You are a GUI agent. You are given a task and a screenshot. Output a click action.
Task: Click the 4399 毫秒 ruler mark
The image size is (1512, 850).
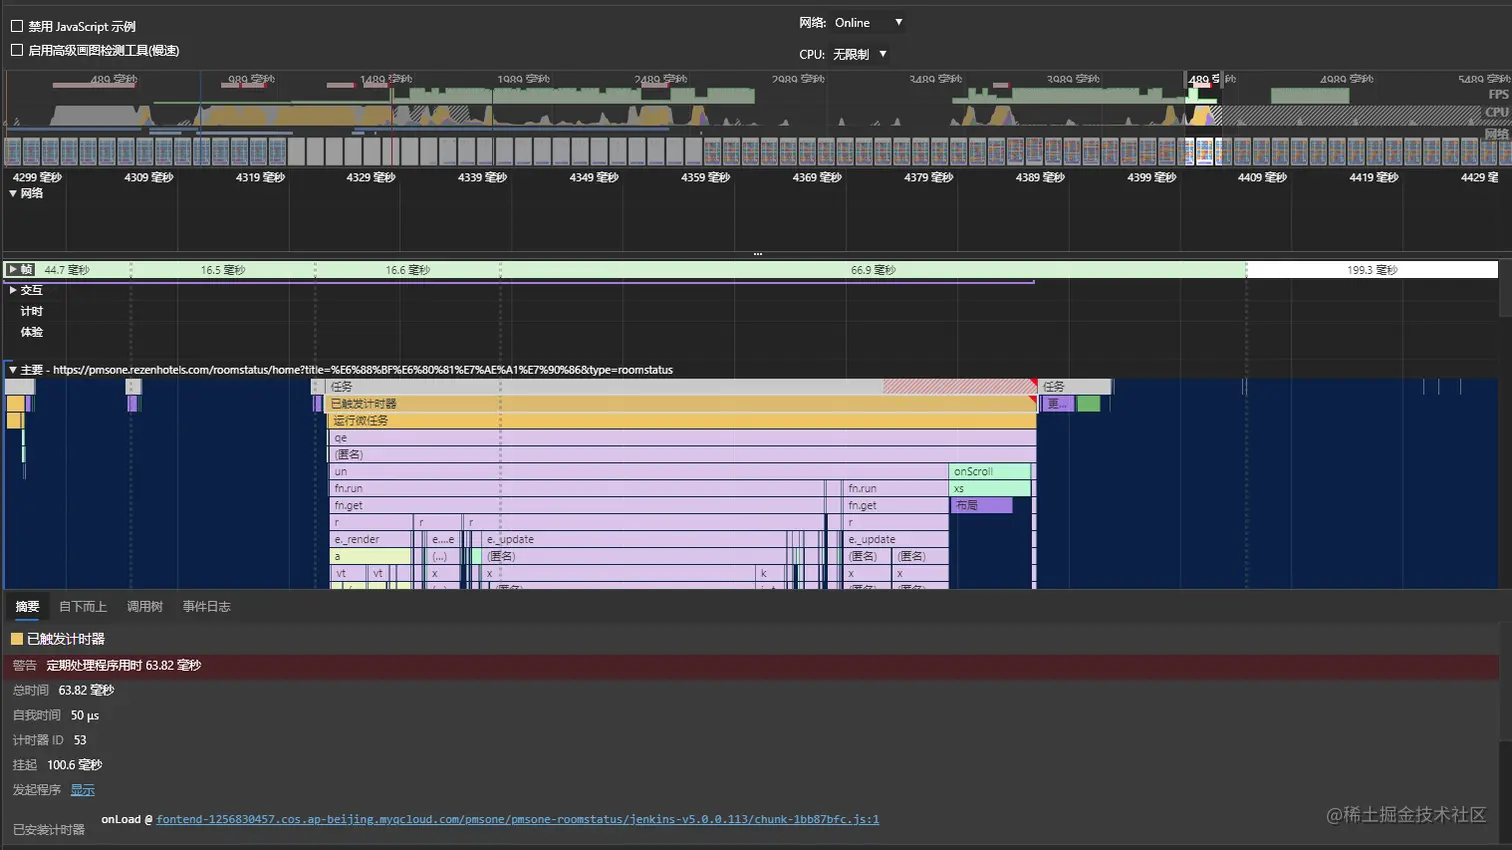(x=1151, y=177)
